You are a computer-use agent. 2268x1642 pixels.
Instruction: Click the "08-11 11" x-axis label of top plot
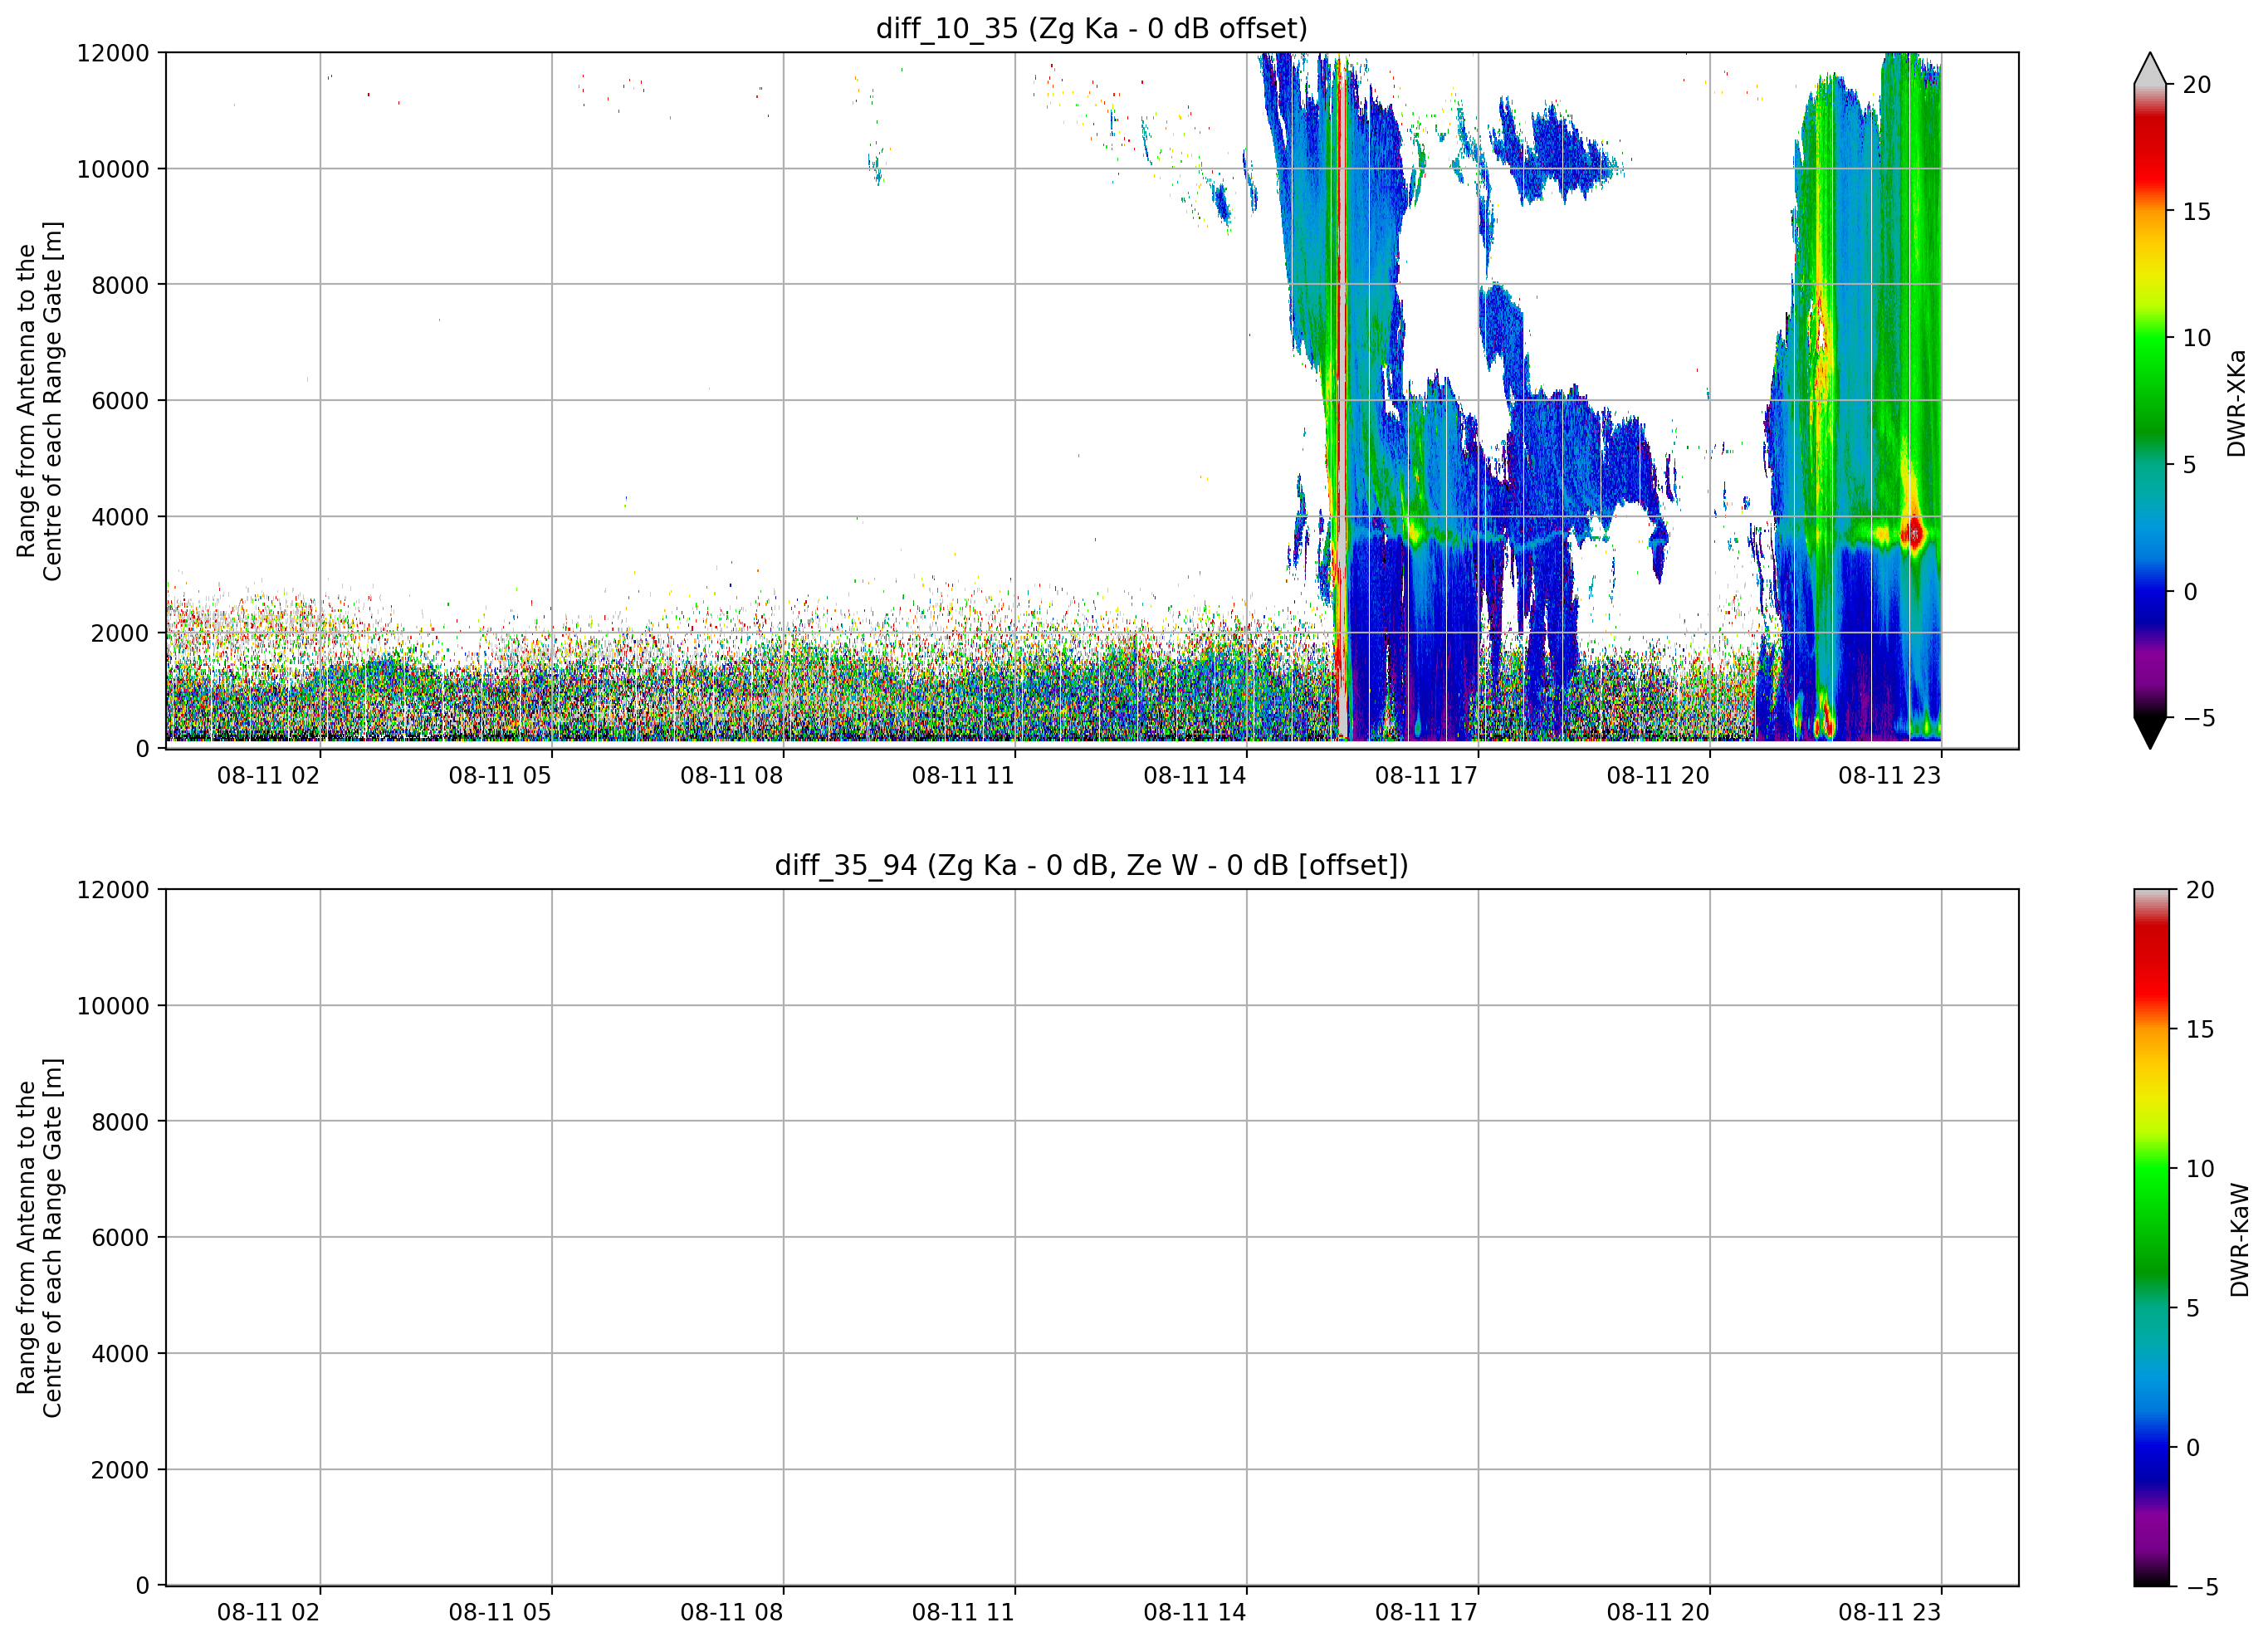pyautogui.click(x=963, y=776)
